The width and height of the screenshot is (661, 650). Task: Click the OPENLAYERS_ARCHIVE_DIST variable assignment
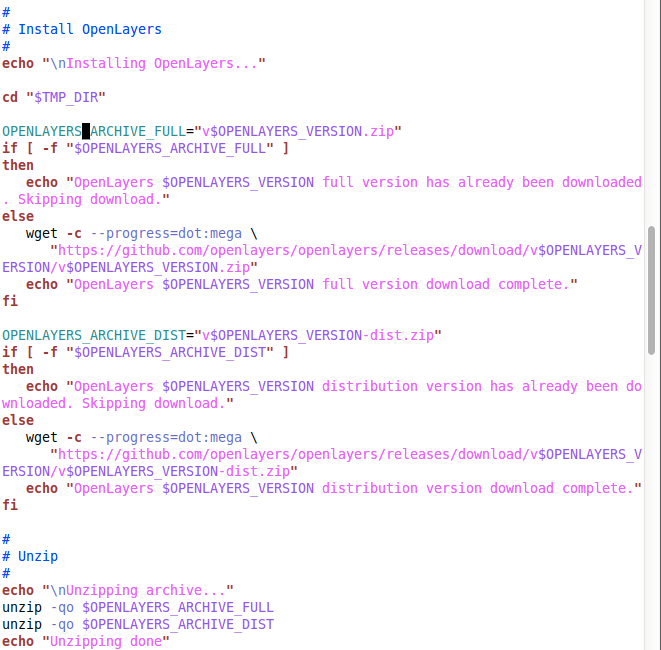point(222,336)
